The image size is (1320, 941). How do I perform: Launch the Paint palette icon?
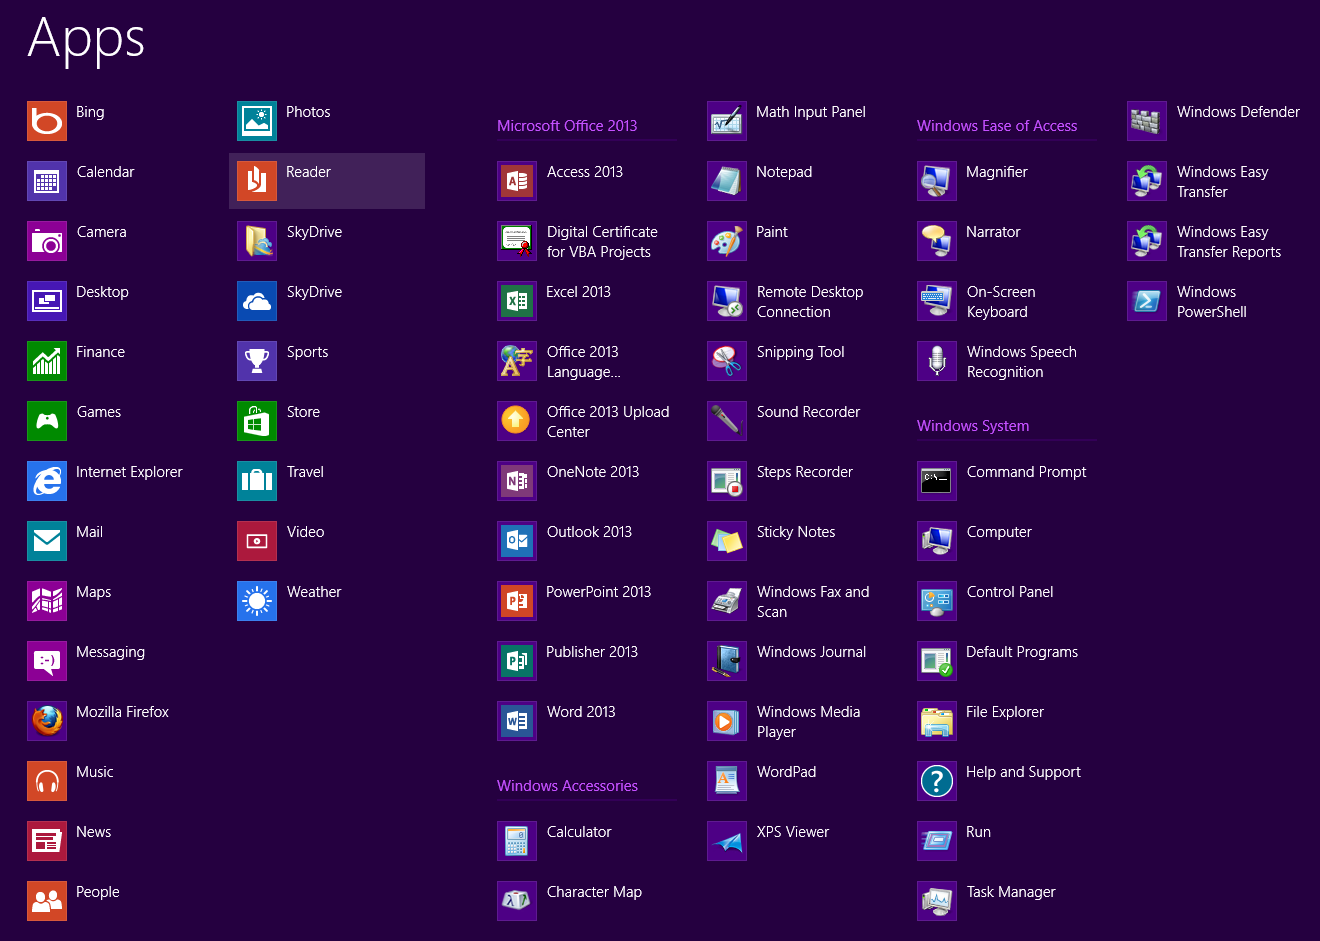(727, 241)
